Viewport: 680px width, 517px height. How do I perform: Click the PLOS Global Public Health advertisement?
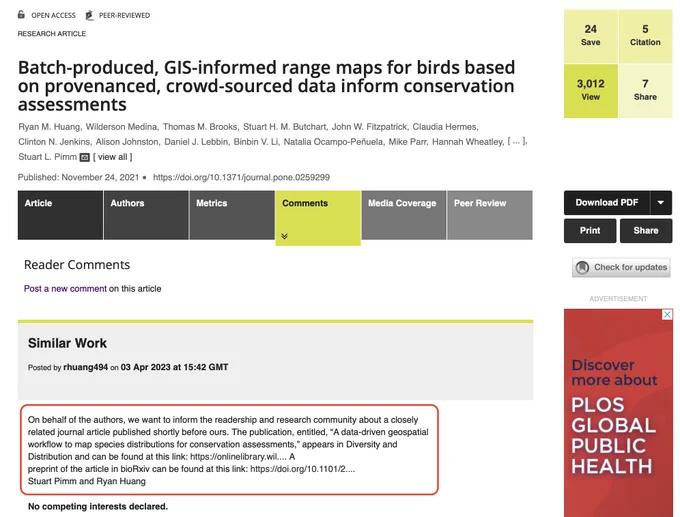tap(618, 412)
